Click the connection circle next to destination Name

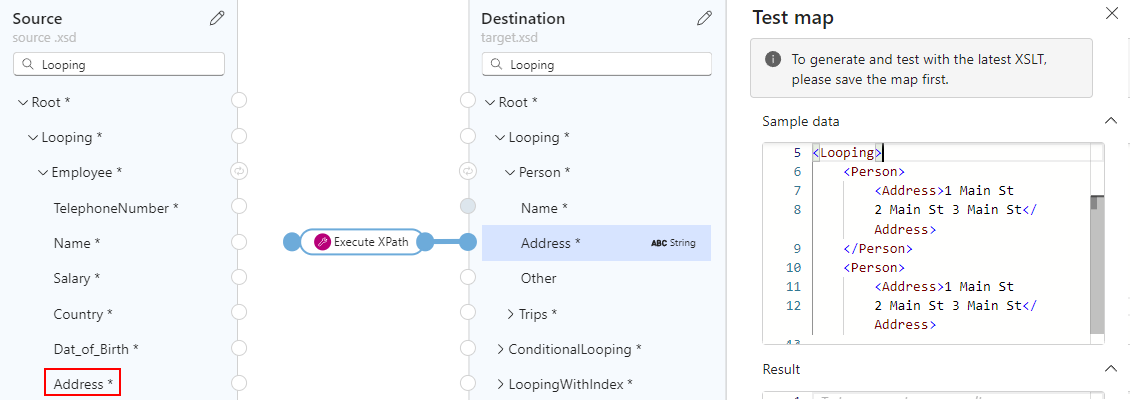coord(467,207)
